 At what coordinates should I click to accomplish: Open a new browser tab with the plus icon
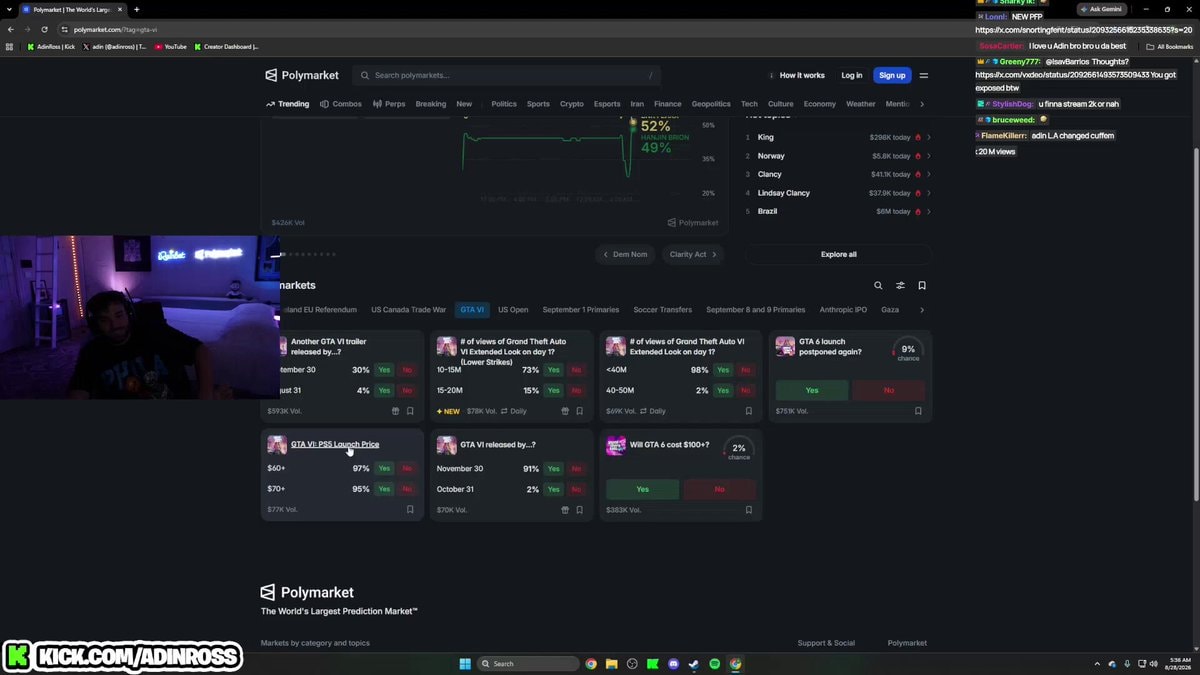[137, 9]
